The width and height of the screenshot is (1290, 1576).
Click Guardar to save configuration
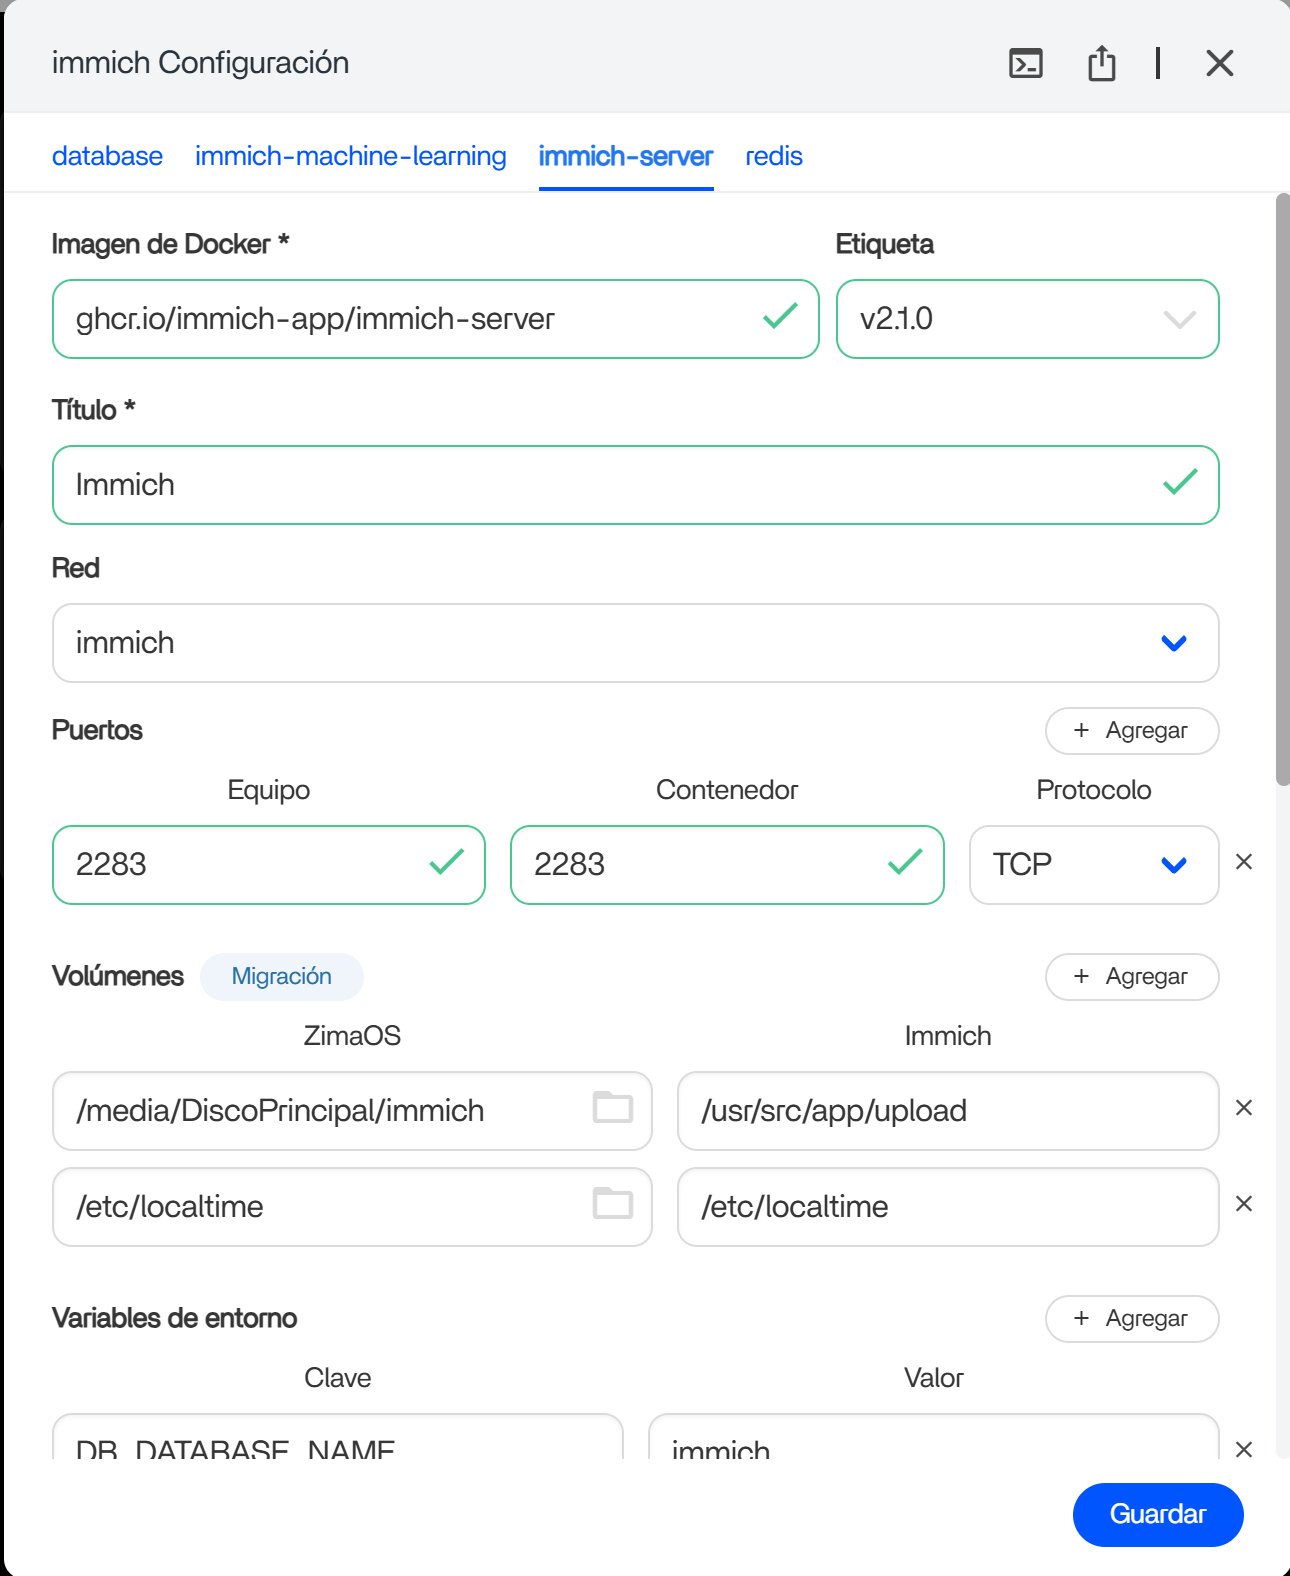tap(1157, 1514)
